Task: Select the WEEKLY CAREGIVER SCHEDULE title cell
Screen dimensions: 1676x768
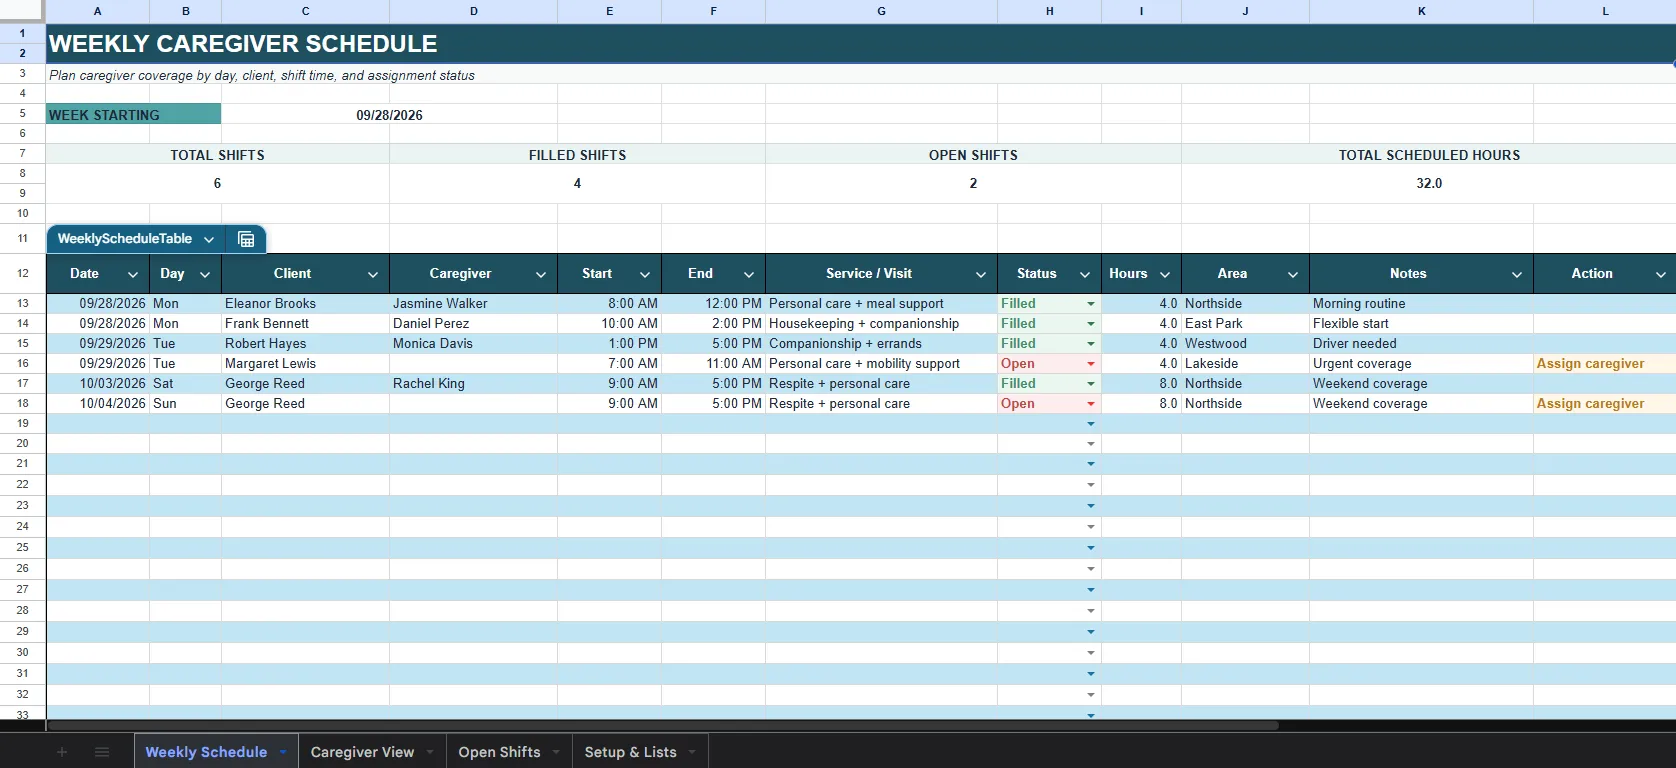Action: pos(860,44)
